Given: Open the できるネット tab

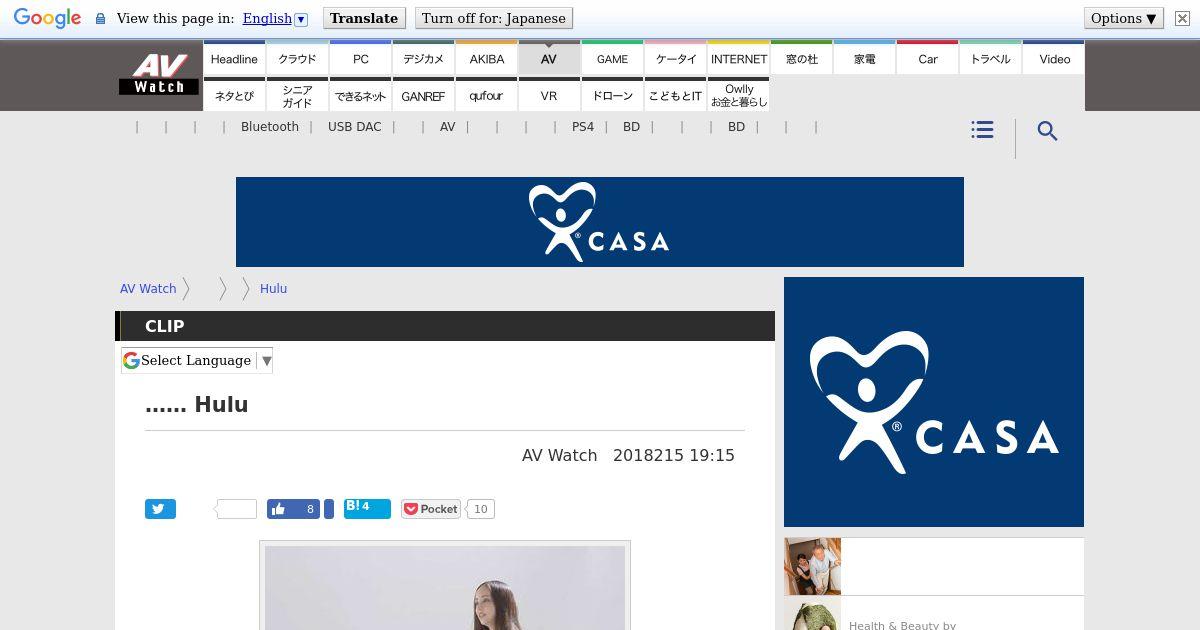Looking at the screenshot, I should click(360, 95).
